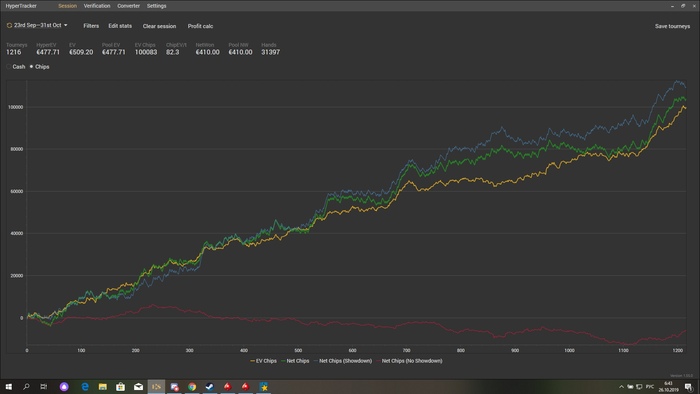Viewport: 700px width, 394px height.
Task: Click the Hands value 31397
Action: click(x=271, y=52)
